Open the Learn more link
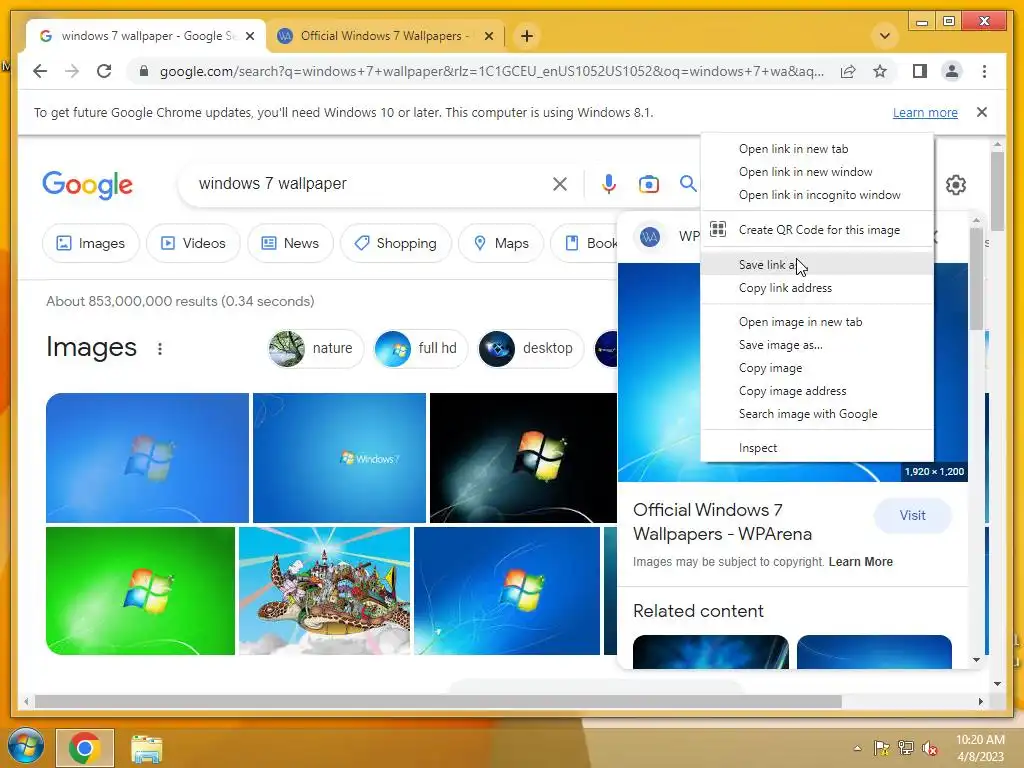1024x768 pixels. (x=925, y=112)
